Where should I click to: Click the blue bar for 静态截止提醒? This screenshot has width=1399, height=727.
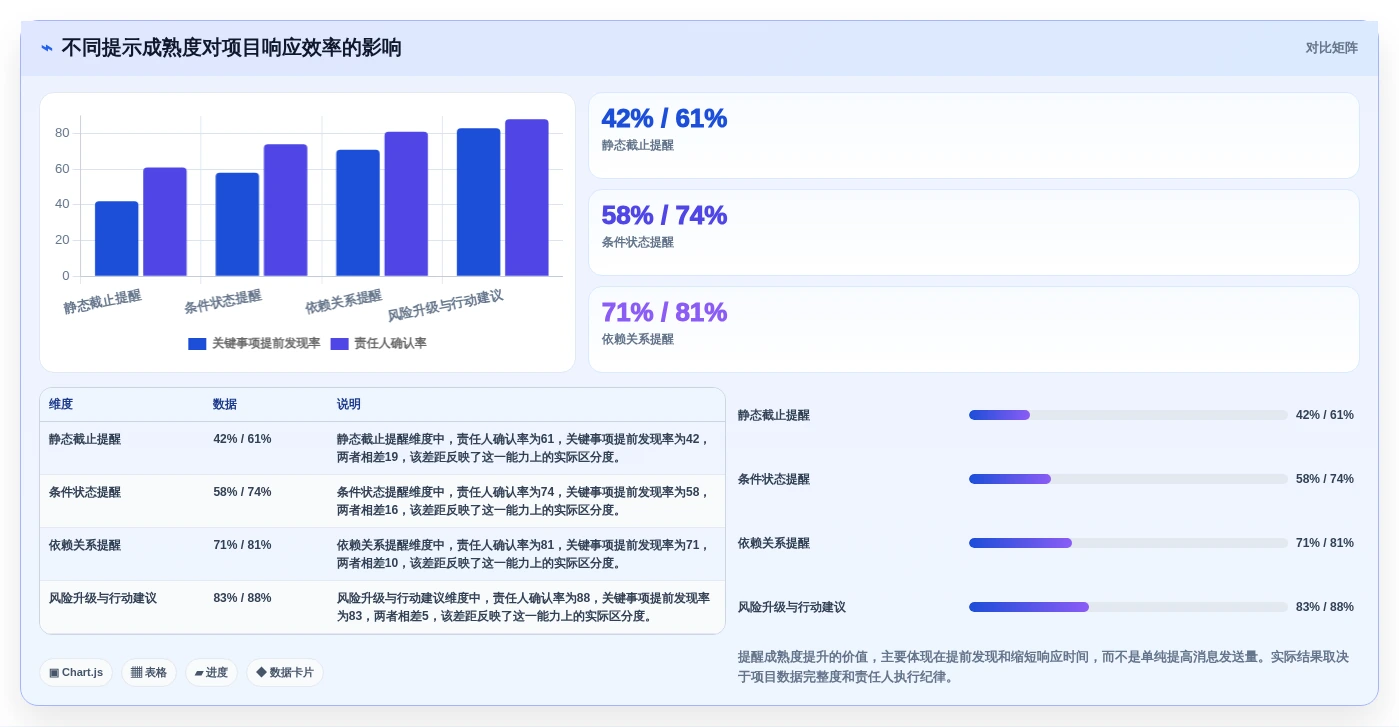pyautogui.click(x=117, y=239)
